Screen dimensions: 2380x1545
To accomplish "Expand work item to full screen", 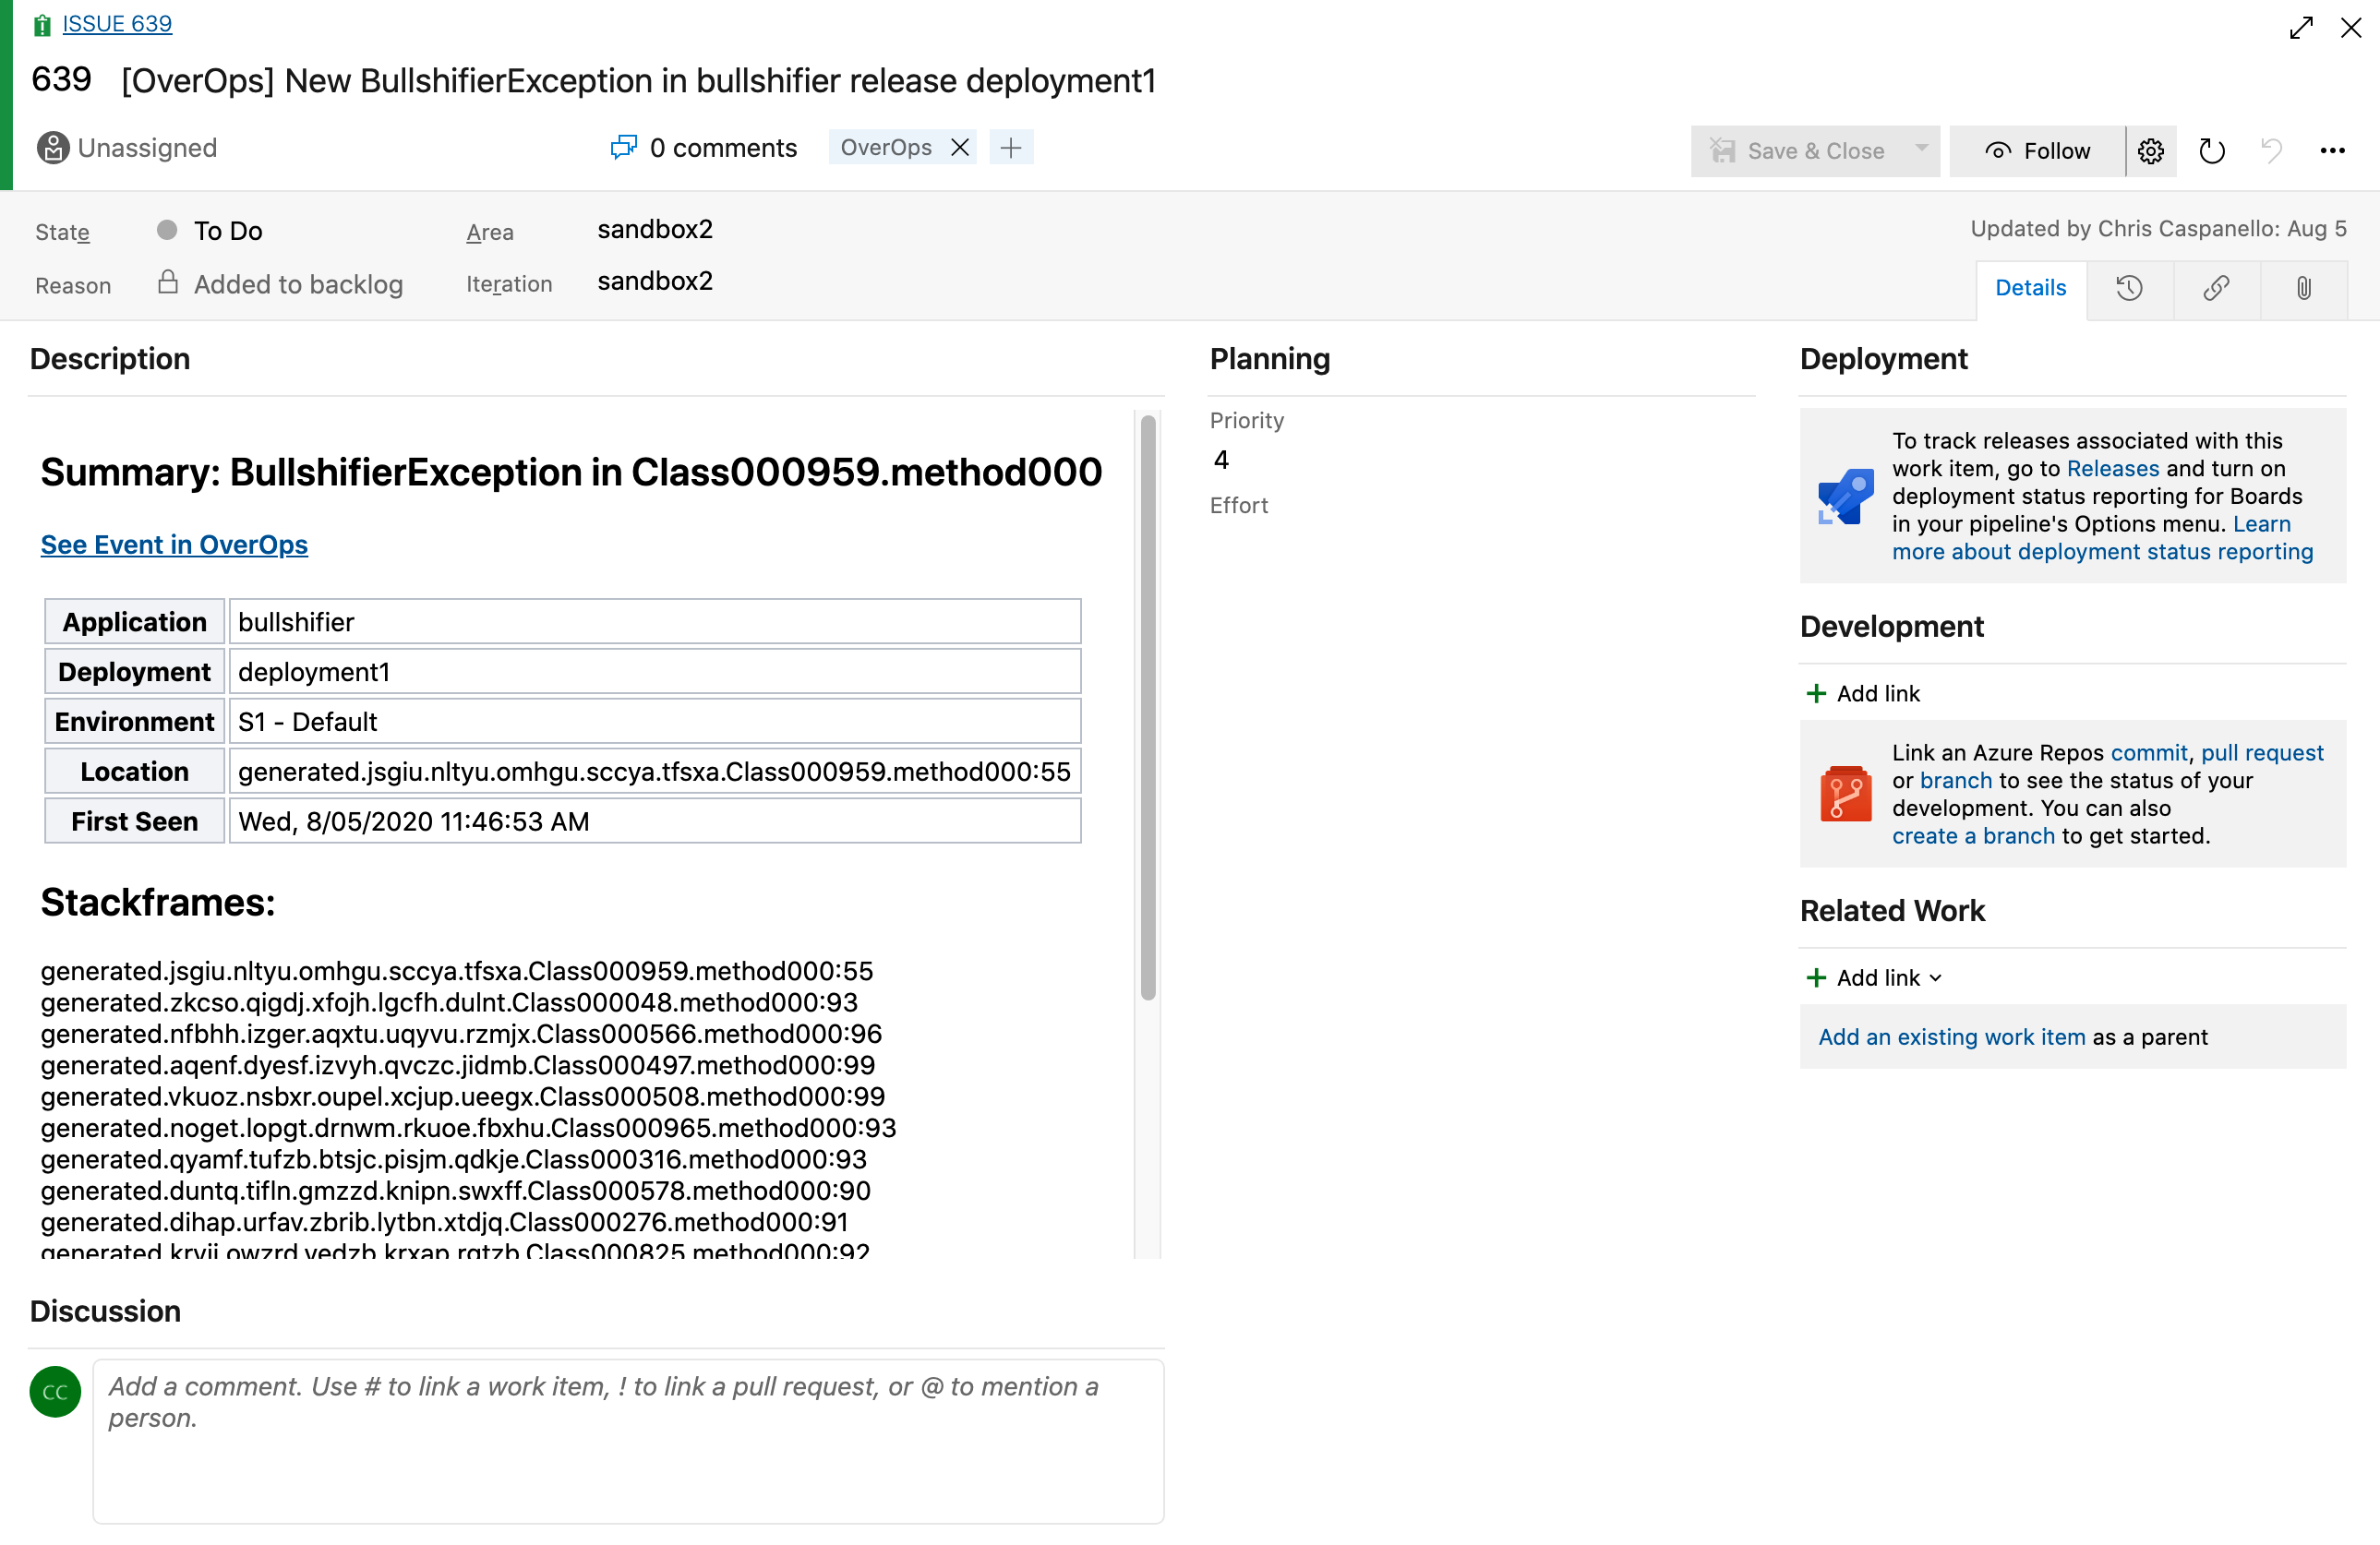I will pyautogui.click(x=2301, y=28).
